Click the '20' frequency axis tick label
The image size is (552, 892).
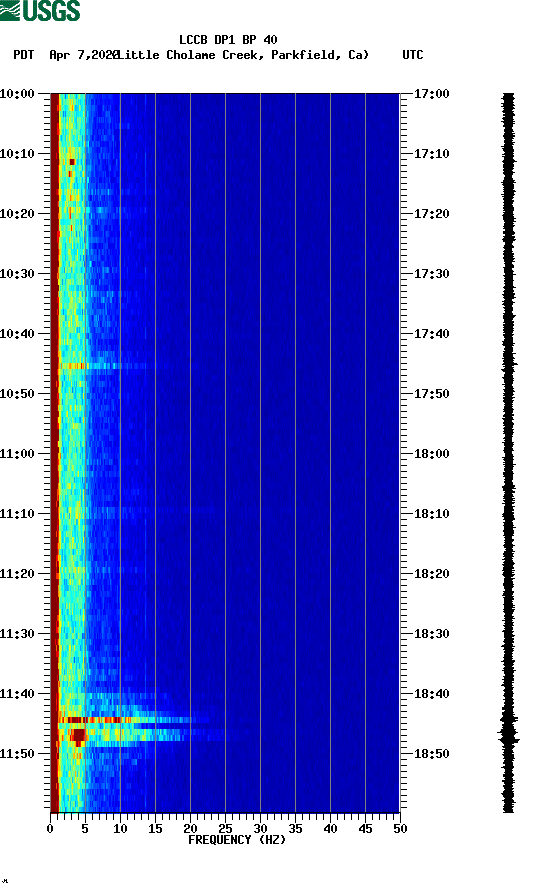(190, 829)
